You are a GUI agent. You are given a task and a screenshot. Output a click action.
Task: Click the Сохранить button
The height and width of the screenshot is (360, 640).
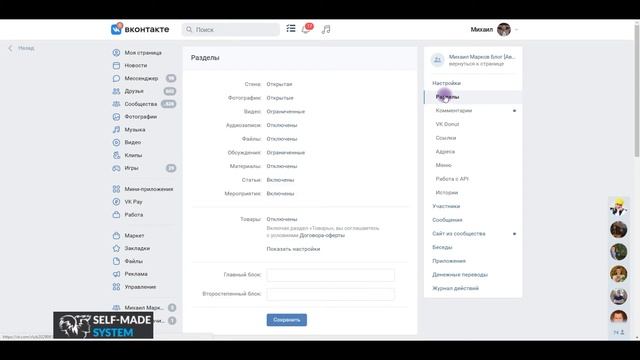pyautogui.click(x=287, y=320)
